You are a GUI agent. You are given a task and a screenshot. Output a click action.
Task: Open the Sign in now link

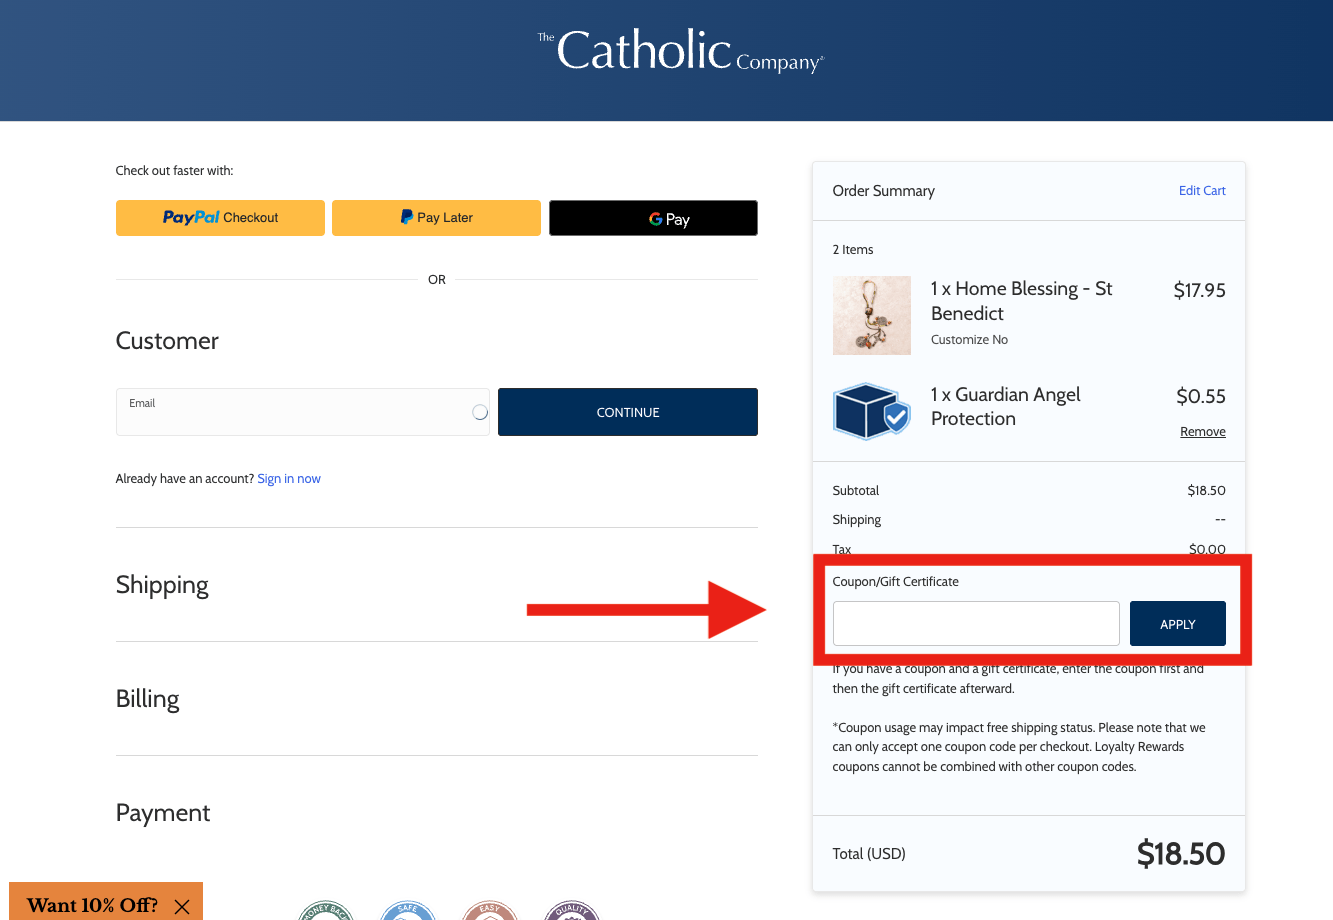289,479
